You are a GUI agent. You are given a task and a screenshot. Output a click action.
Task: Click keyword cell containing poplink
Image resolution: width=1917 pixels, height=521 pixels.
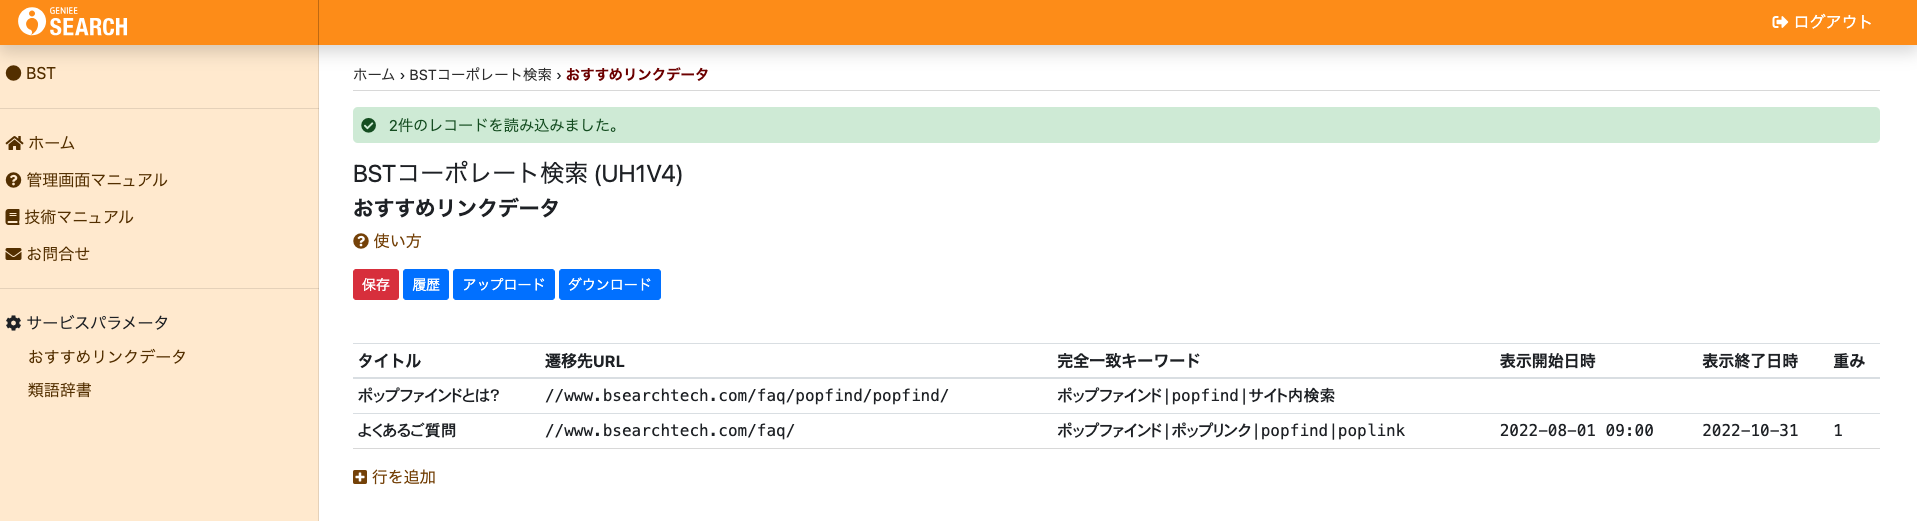coord(1231,431)
